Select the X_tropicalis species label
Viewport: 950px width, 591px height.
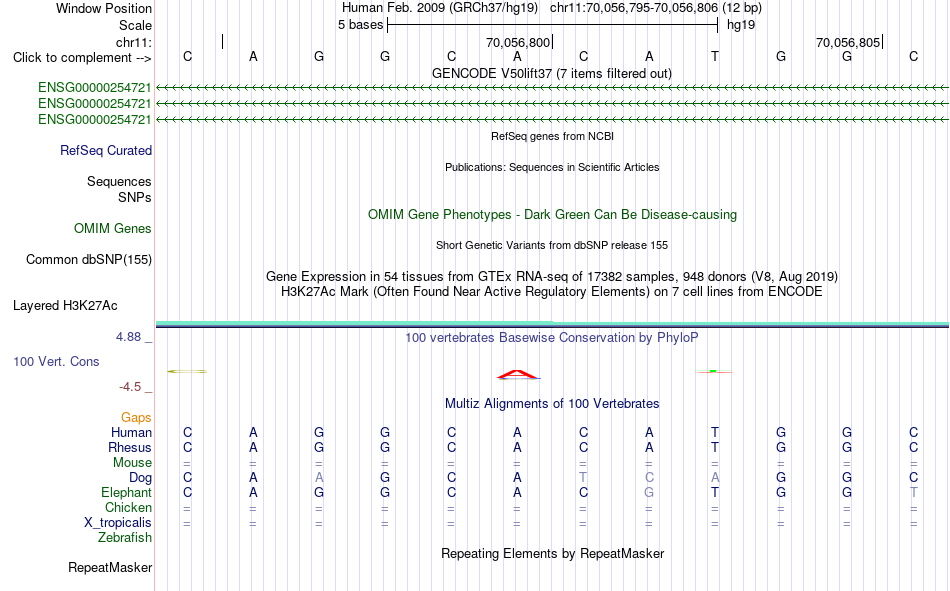118,523
